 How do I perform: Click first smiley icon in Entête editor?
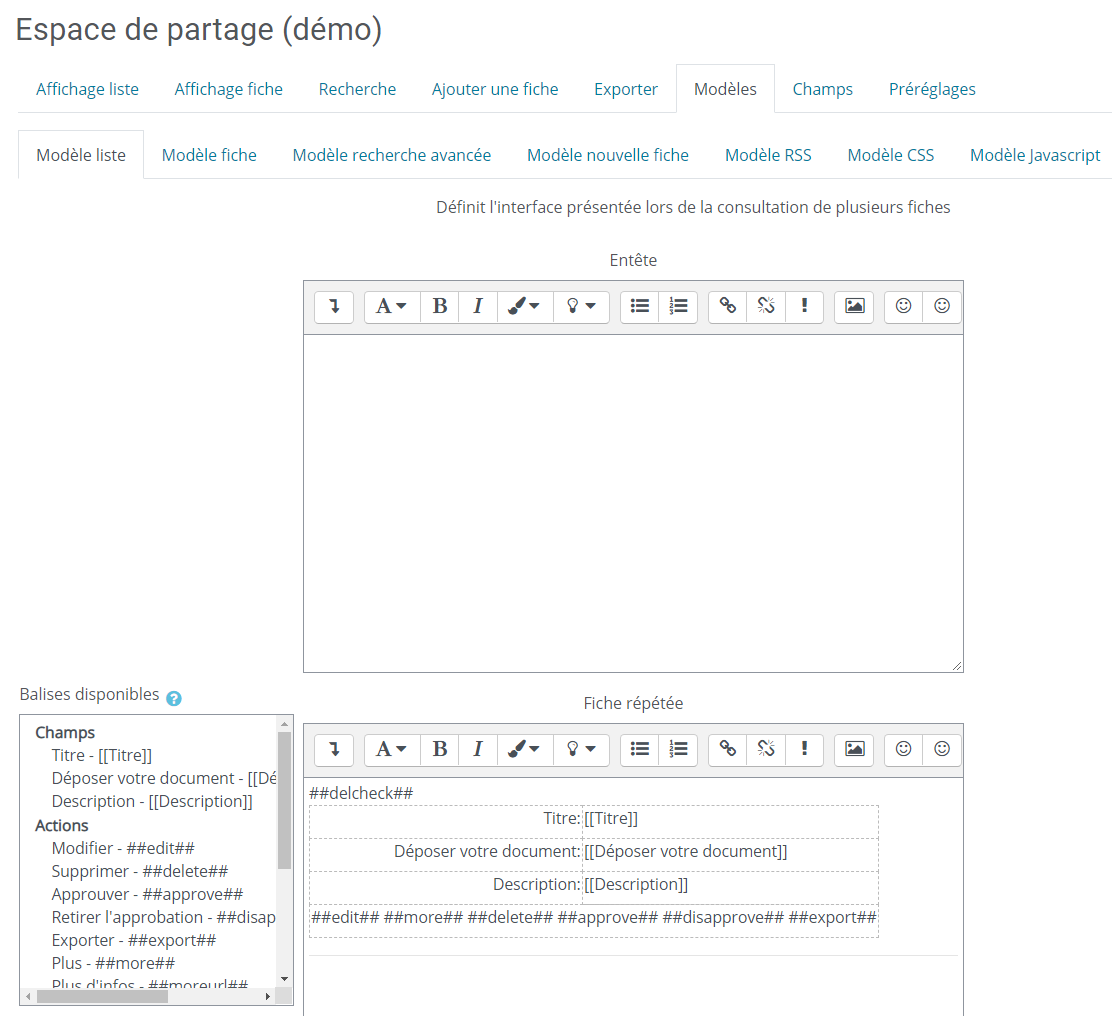(x=904, y=307)
